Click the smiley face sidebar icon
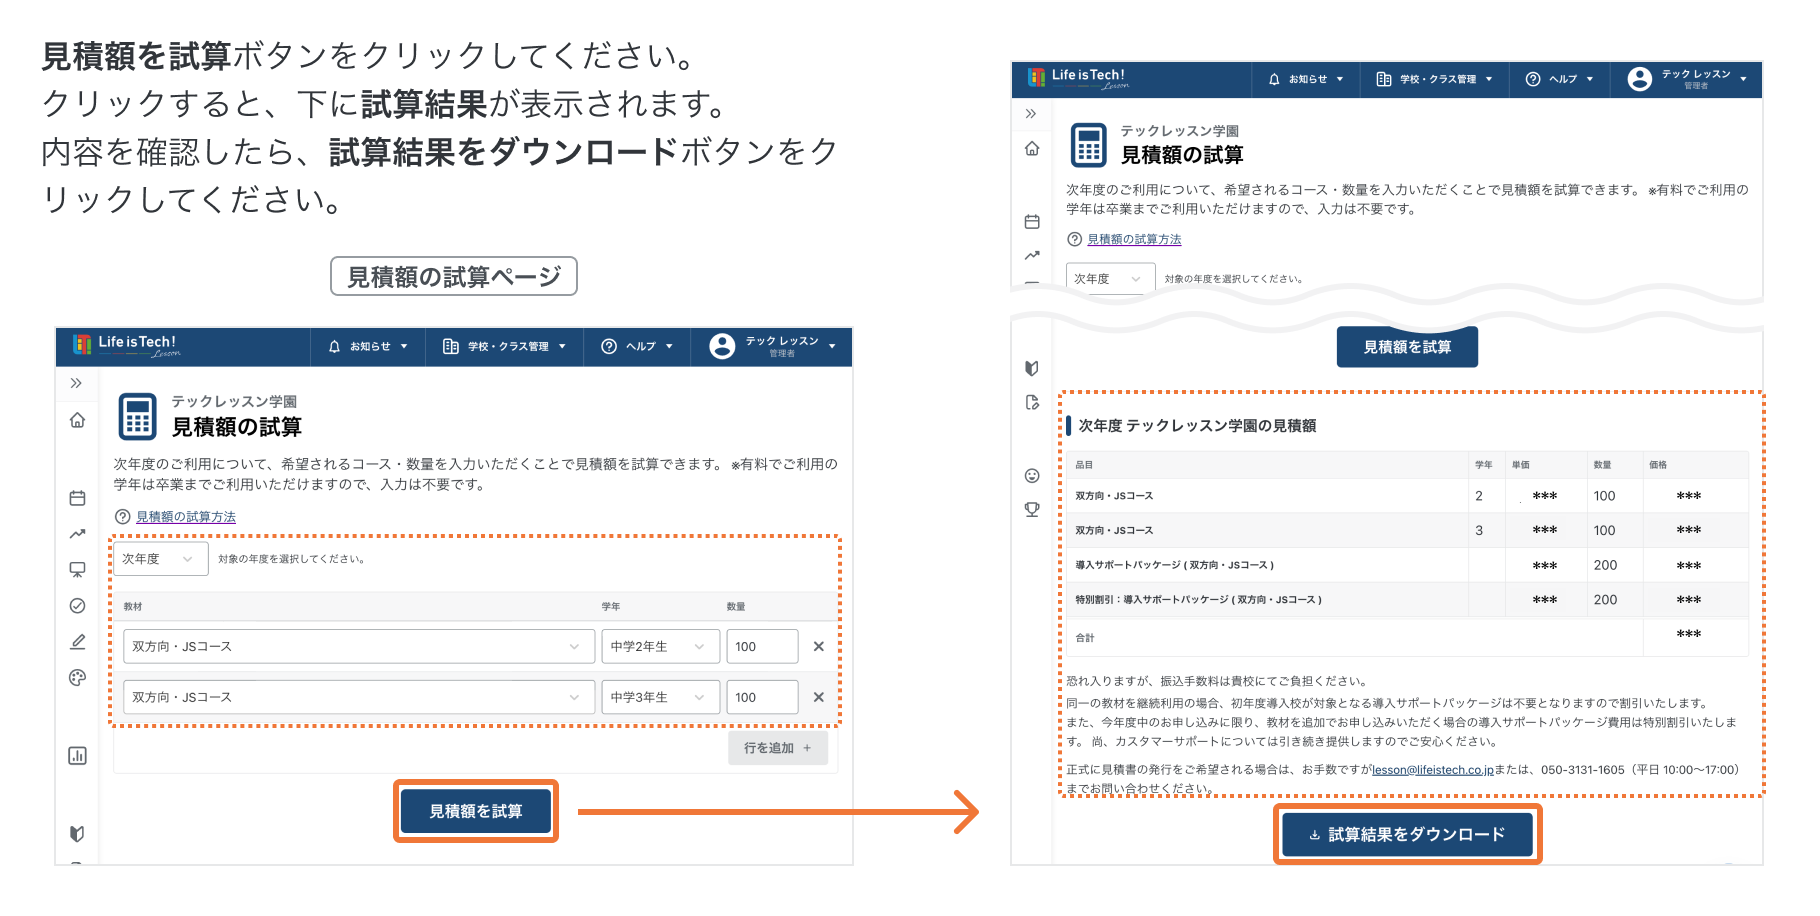 pyautogui.click(x=1032, y=476)
